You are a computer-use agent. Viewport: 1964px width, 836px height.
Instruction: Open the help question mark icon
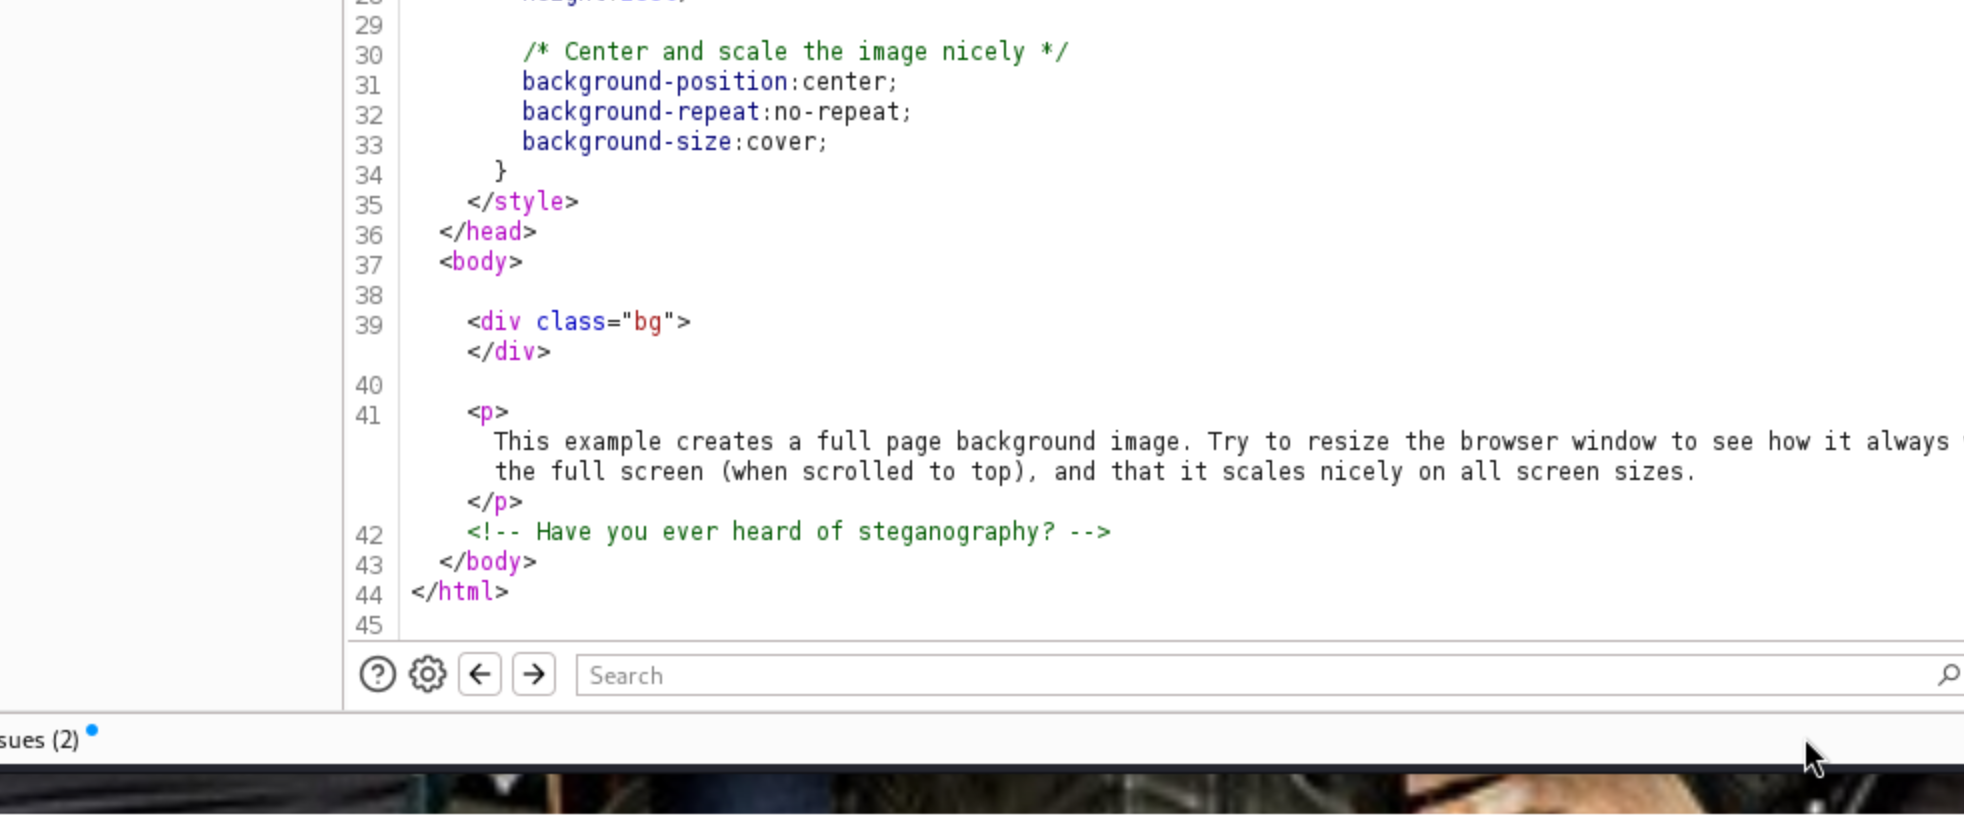[x=378, y=675]
